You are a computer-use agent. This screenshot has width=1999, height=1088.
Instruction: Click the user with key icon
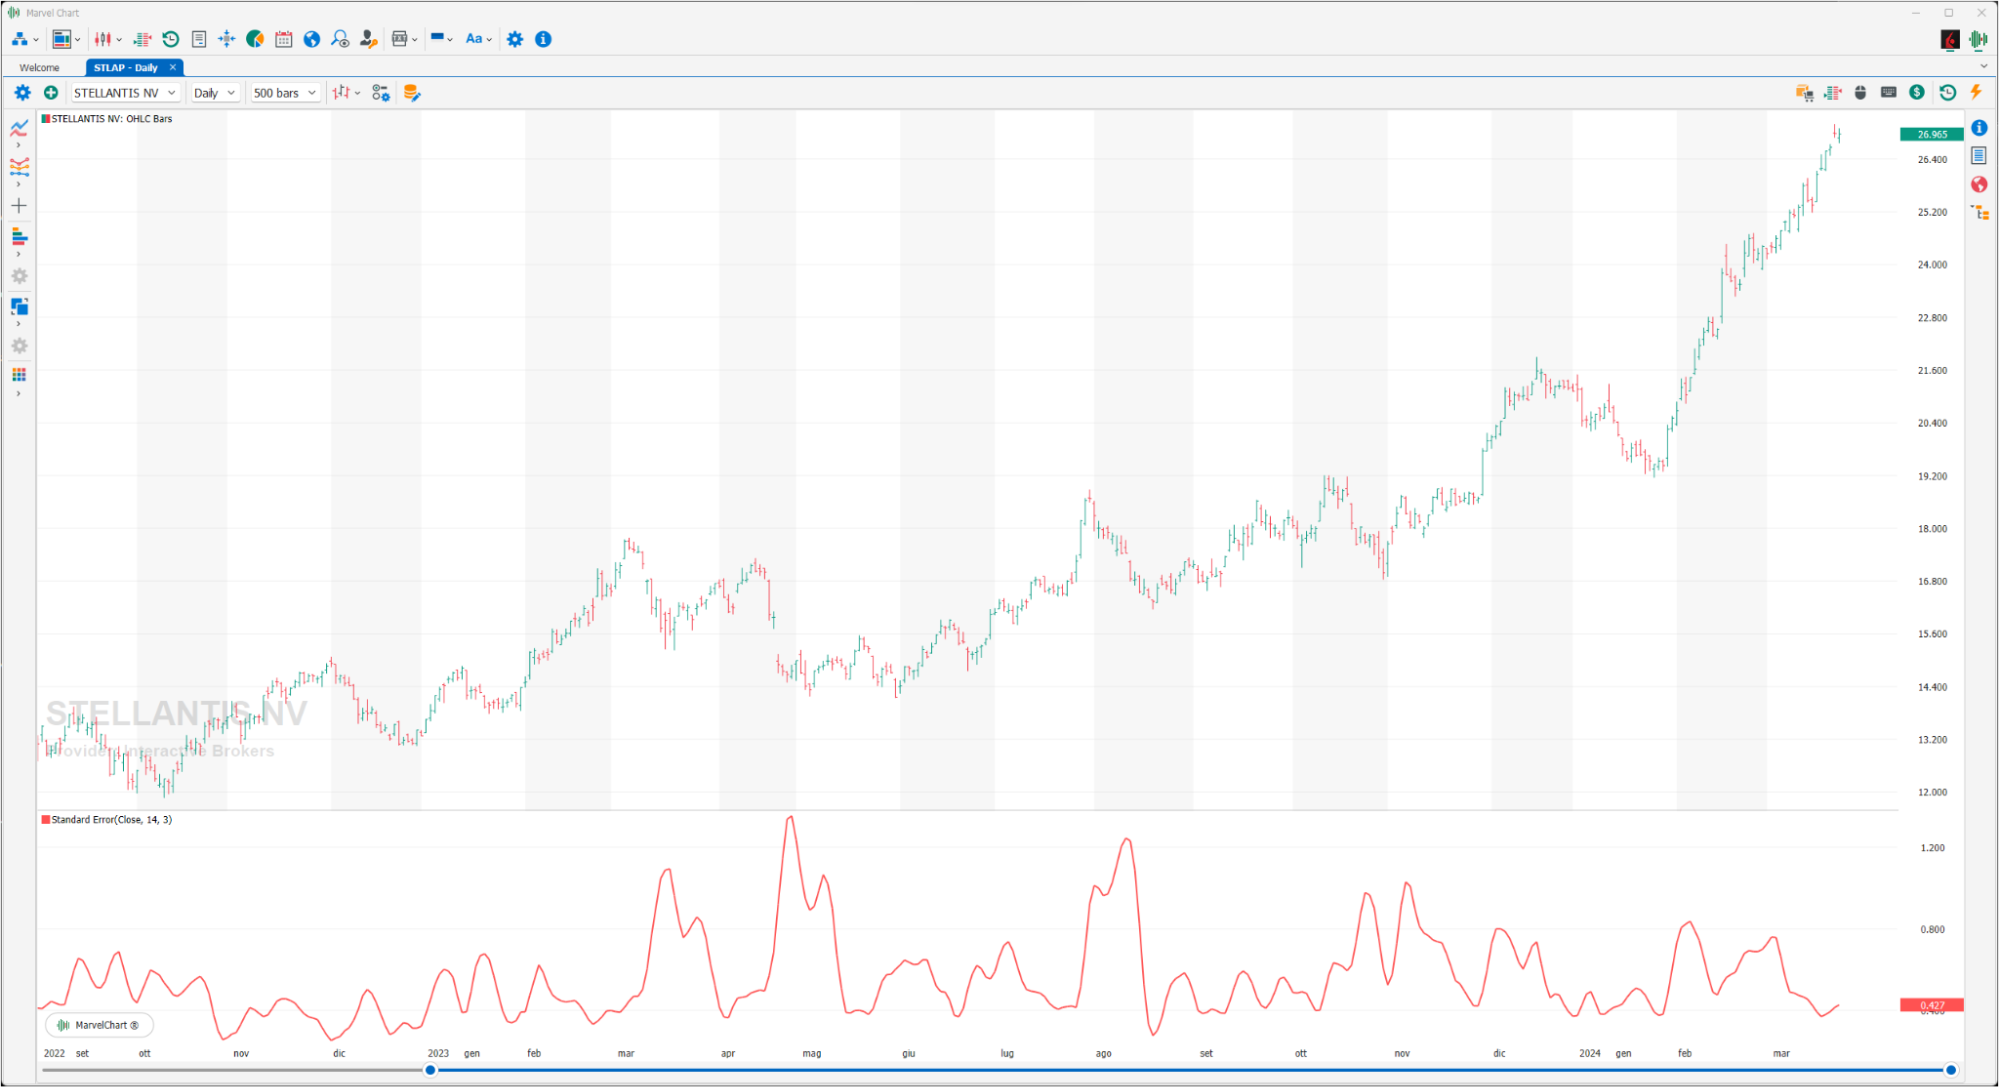(368, 39)
